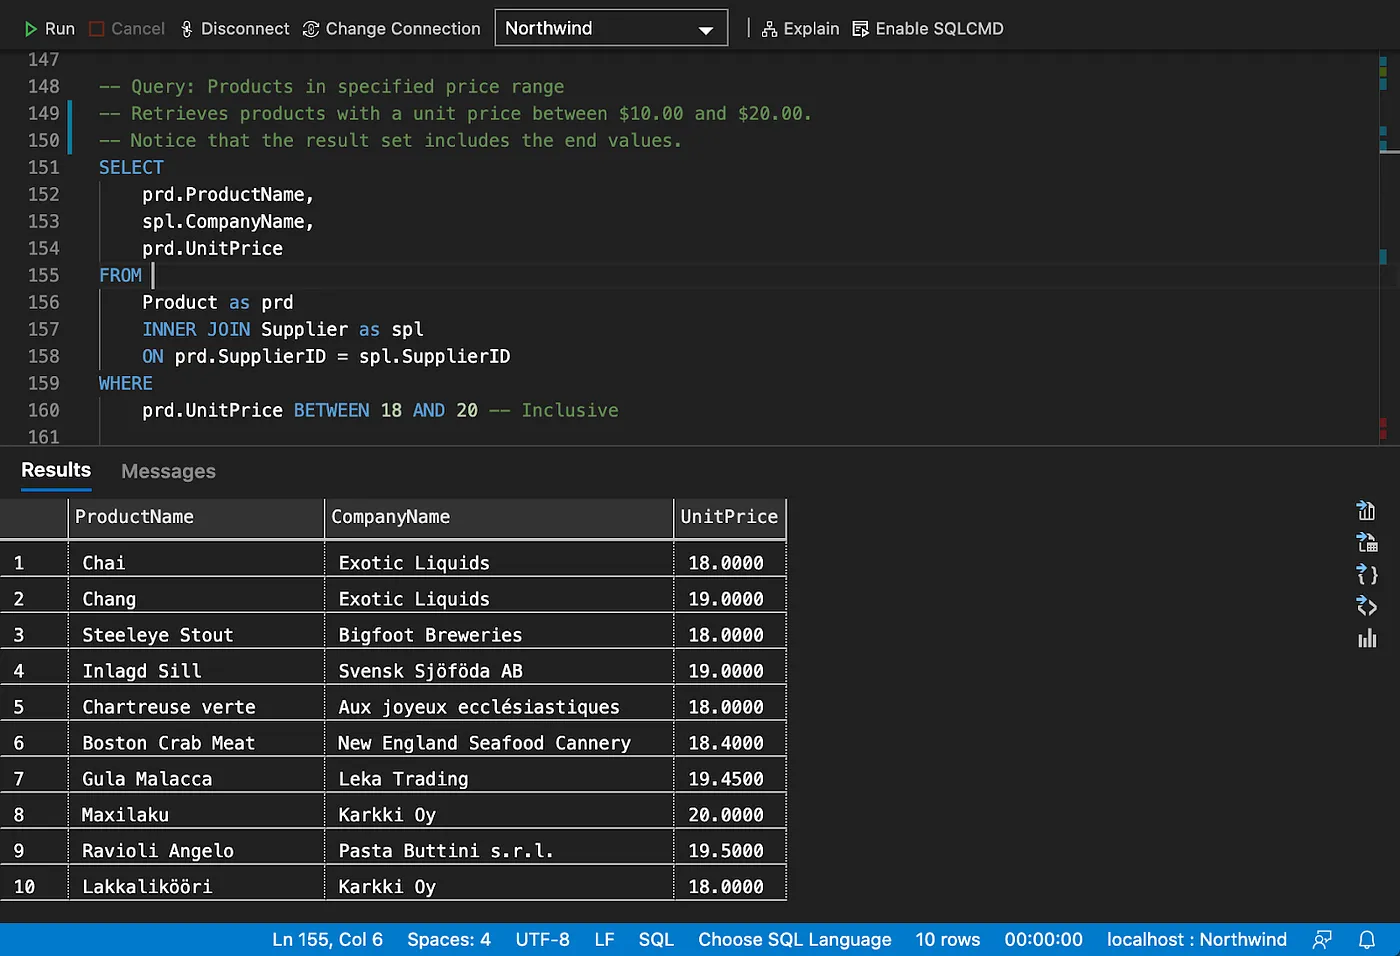Image resolution: width=1400 pixels, height=956 pixels.
Task: Click the WHERE keyword on line 159
Action: 126,383
